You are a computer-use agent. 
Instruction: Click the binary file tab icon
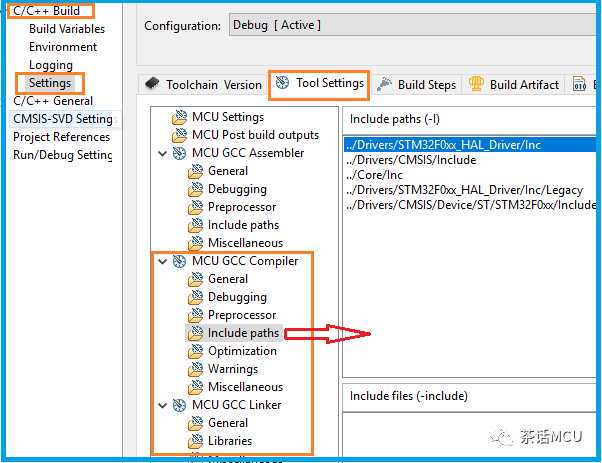click(x=579, y=84)
